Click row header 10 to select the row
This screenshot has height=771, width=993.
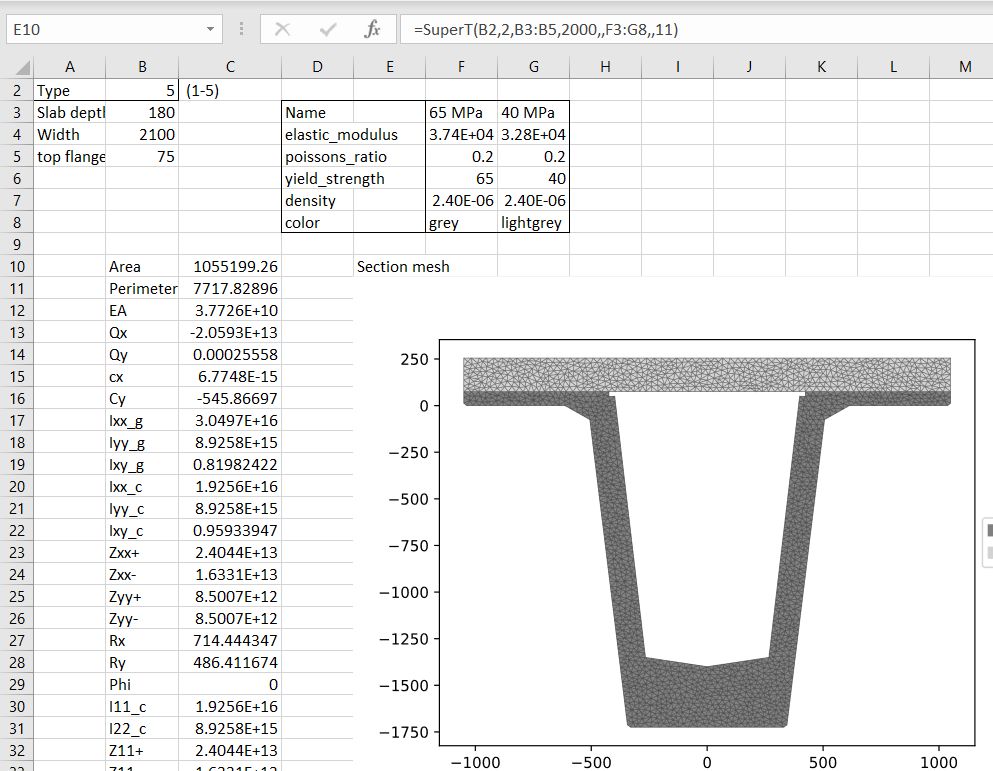coord(19,266)
